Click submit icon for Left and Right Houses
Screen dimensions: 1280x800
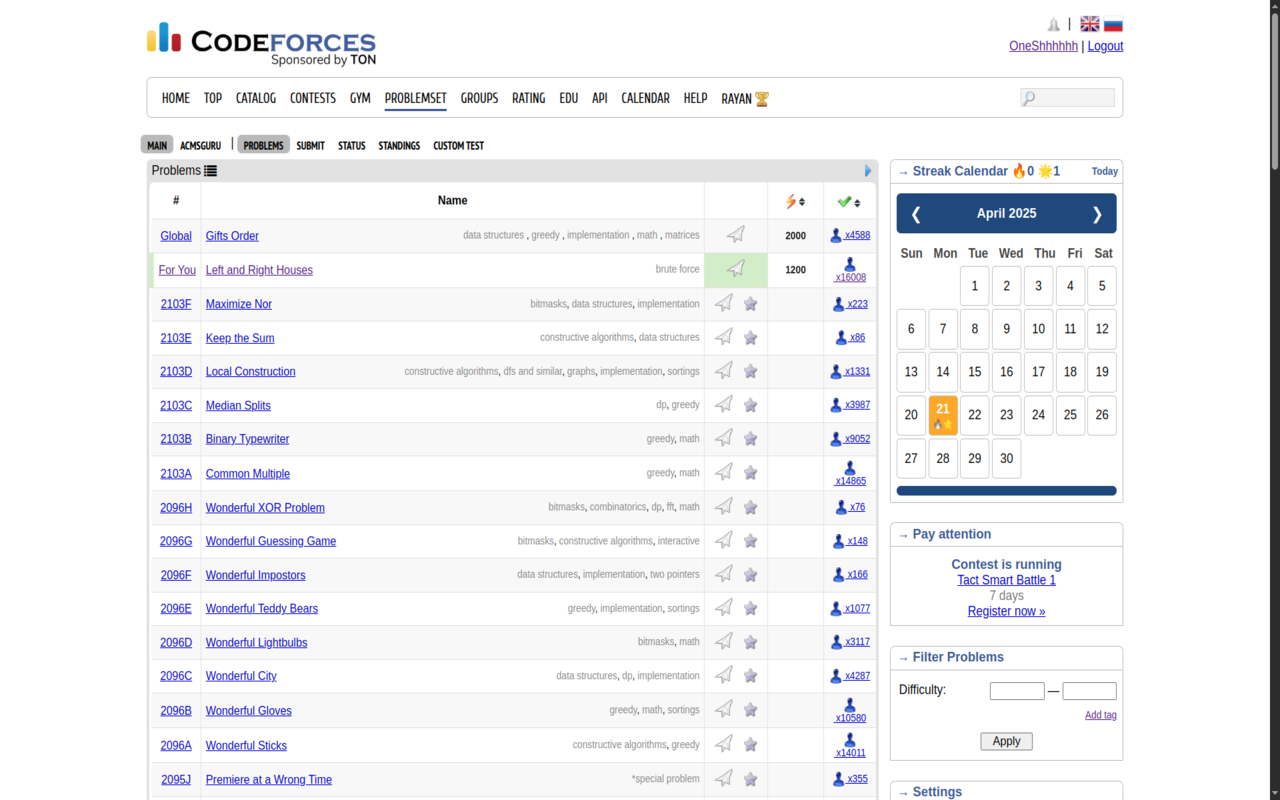tap(736, 269)
